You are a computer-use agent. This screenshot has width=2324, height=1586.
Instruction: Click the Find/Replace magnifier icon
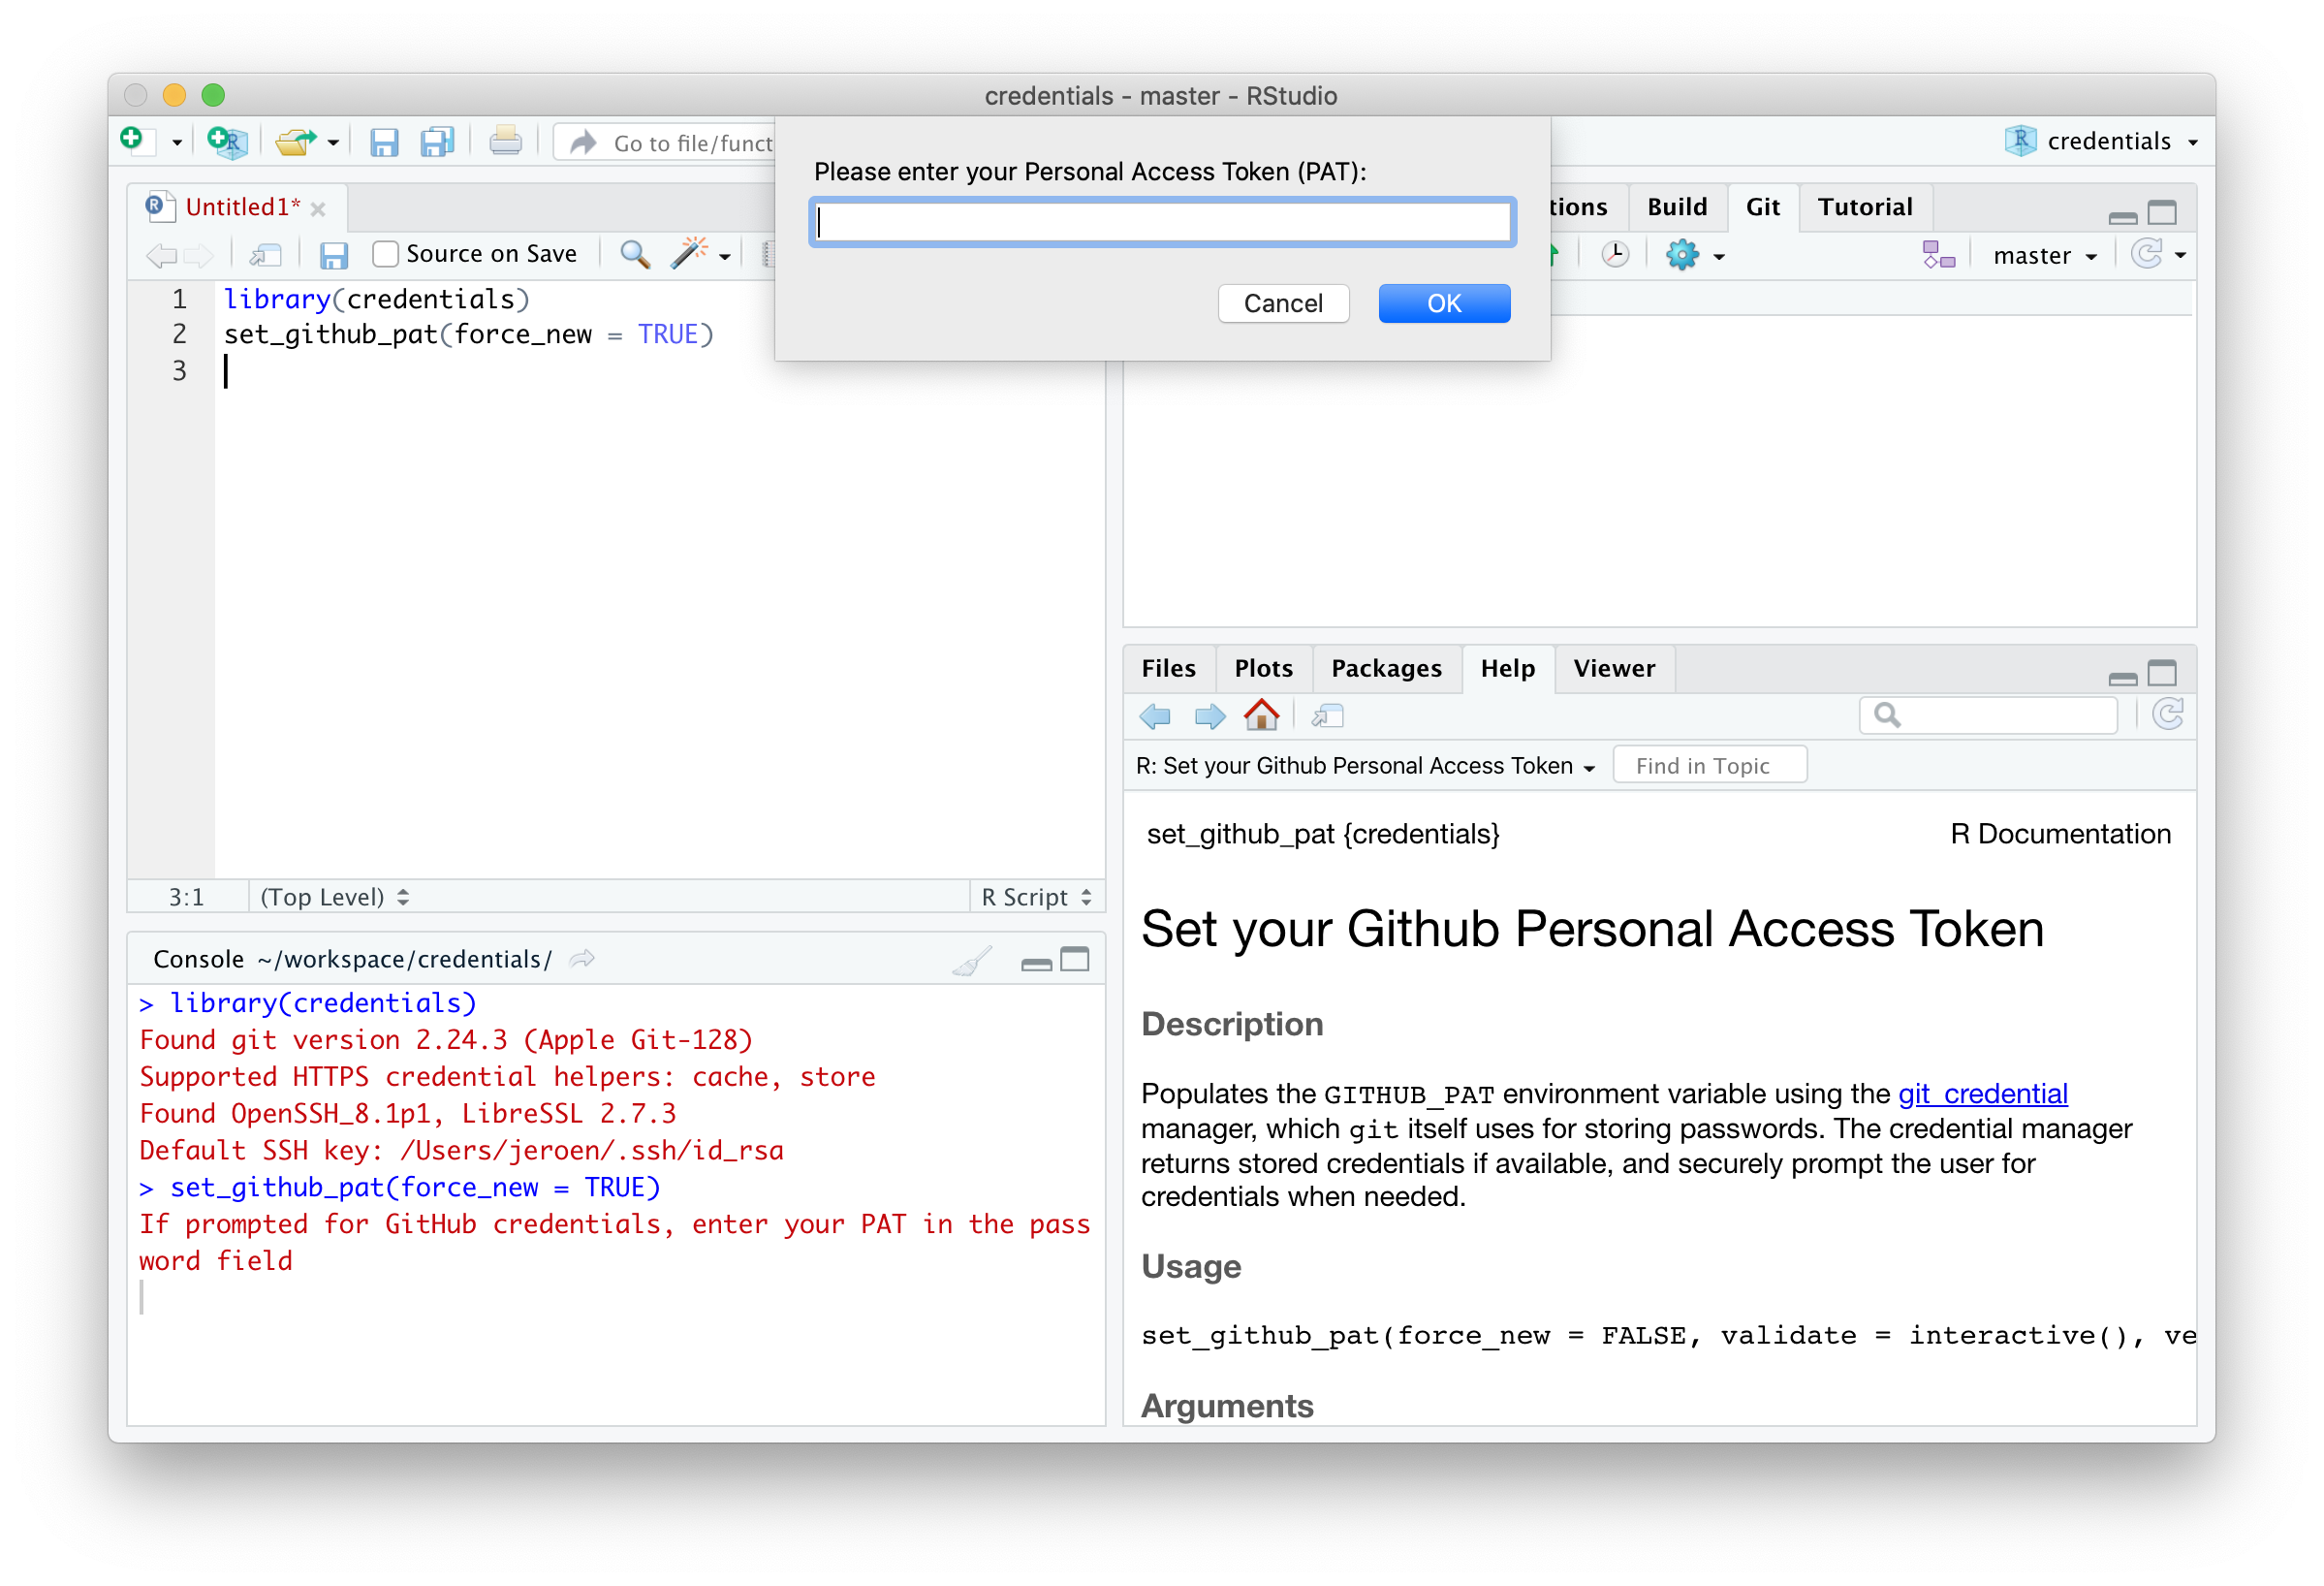click(x=634, y=254)
